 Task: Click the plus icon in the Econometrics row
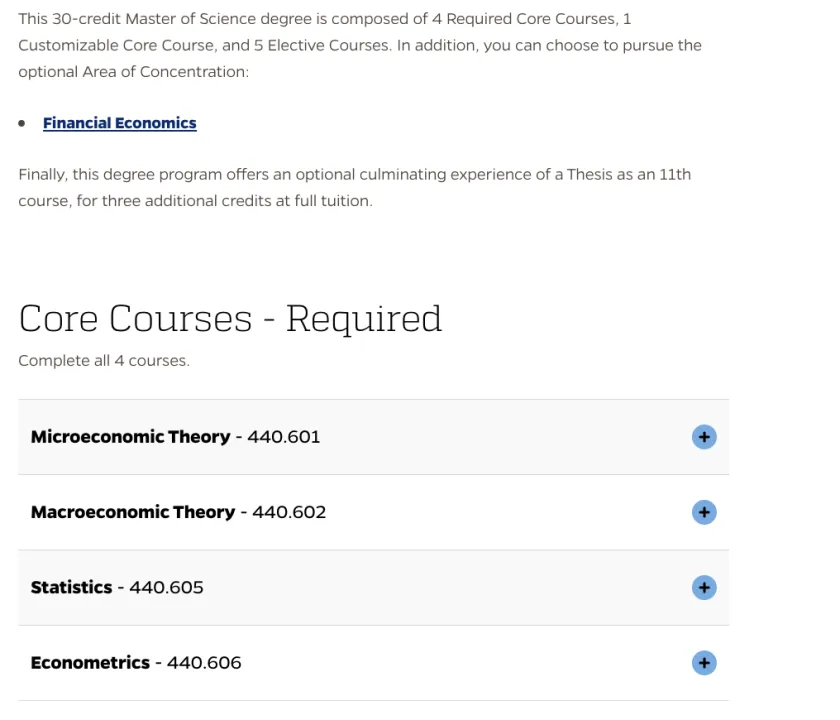(x=704, y=662)
